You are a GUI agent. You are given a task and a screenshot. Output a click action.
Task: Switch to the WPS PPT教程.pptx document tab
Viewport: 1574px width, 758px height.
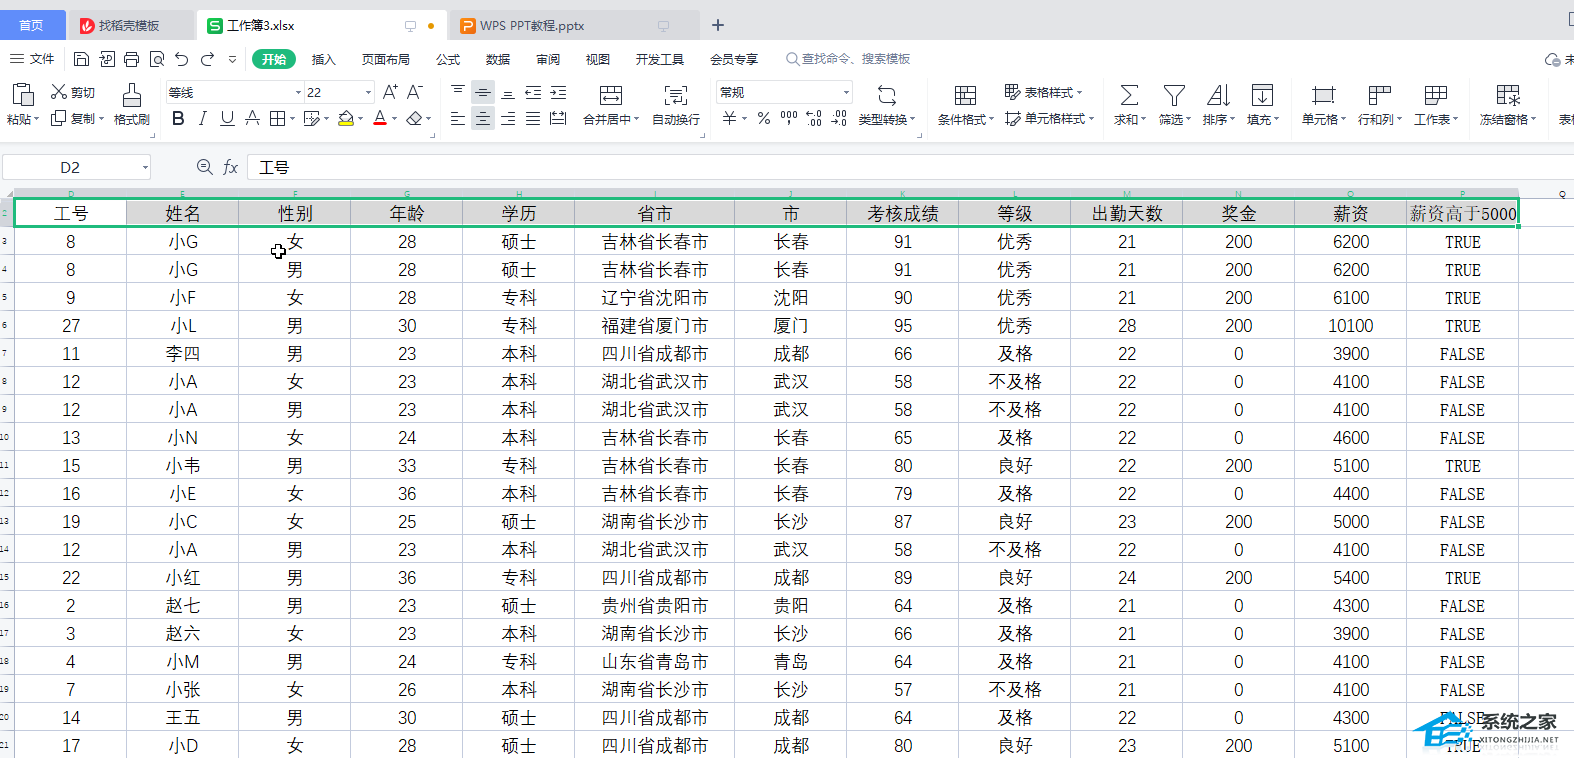tap(532, 26)
